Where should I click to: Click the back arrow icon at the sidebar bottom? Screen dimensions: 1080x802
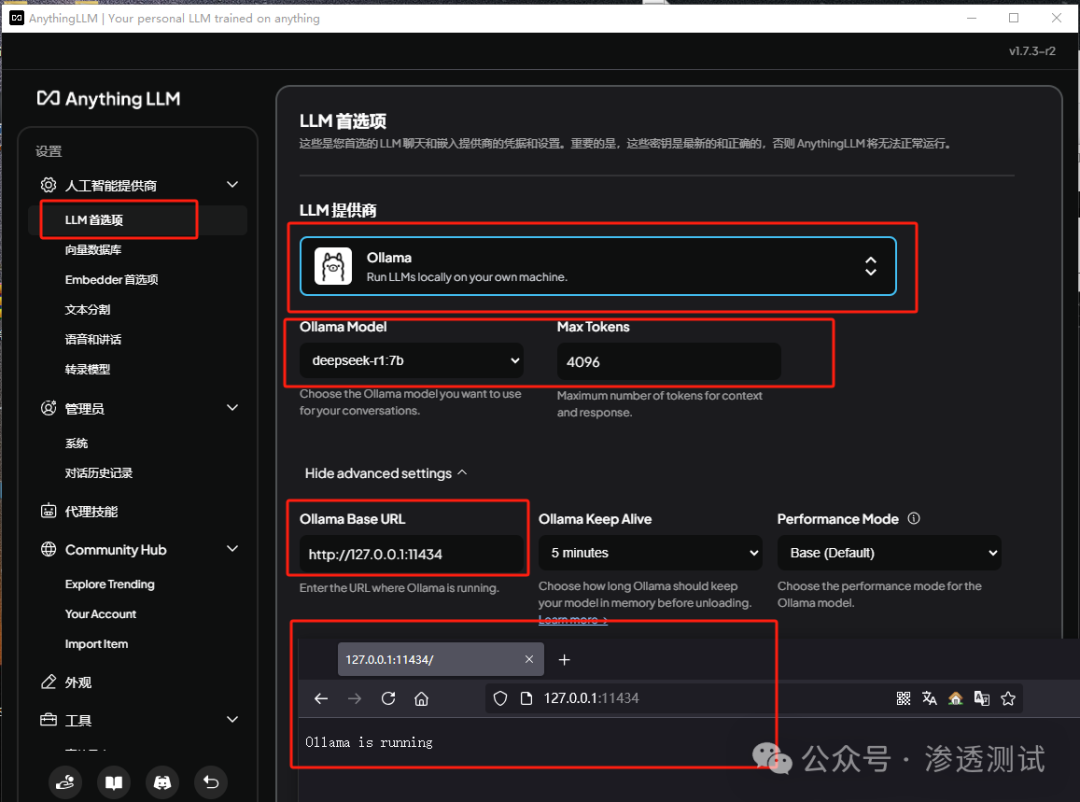[211, 782]
